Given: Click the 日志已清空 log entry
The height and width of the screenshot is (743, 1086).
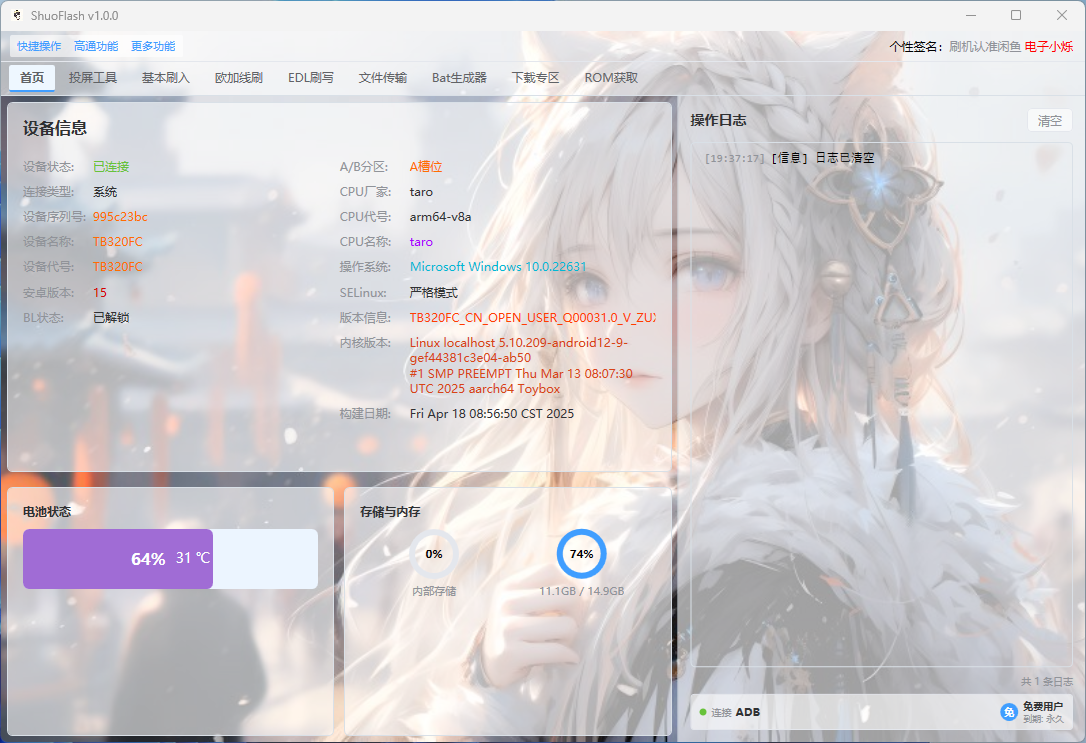Looking at the screenshot, I should pos(844,158).
